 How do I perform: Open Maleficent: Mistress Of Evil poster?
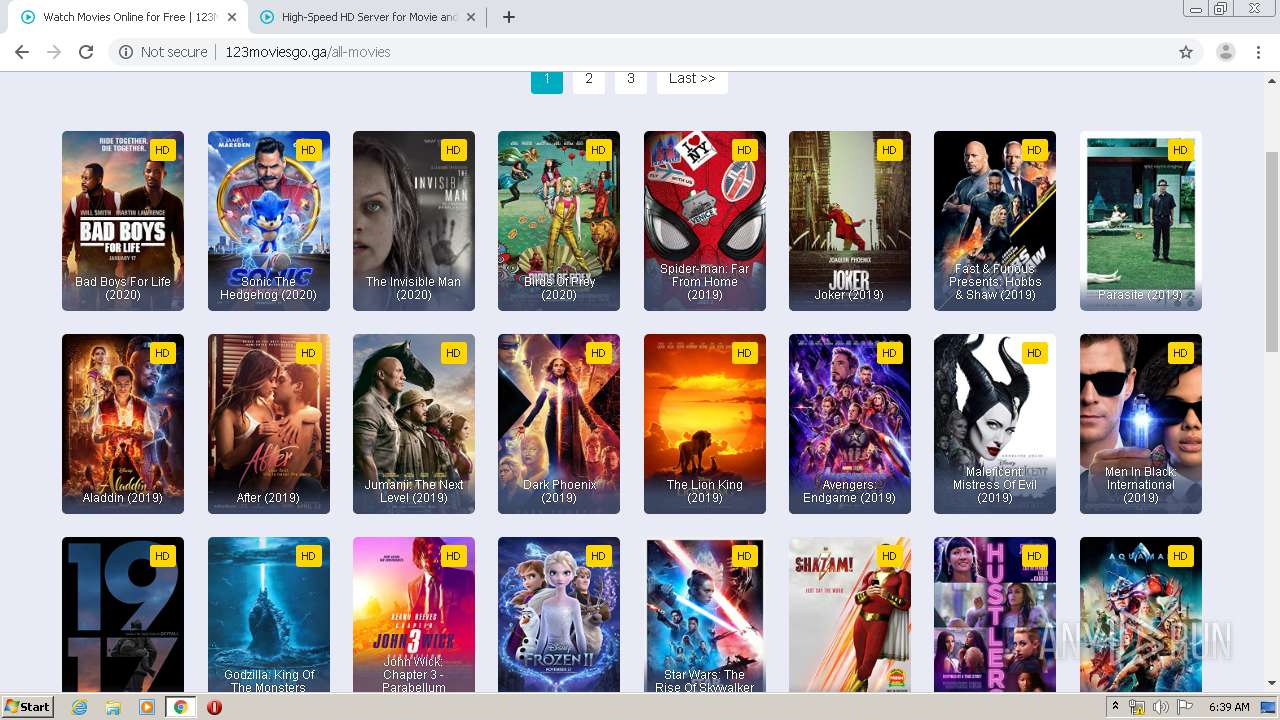pyautogui.click(x=995, y=424)
